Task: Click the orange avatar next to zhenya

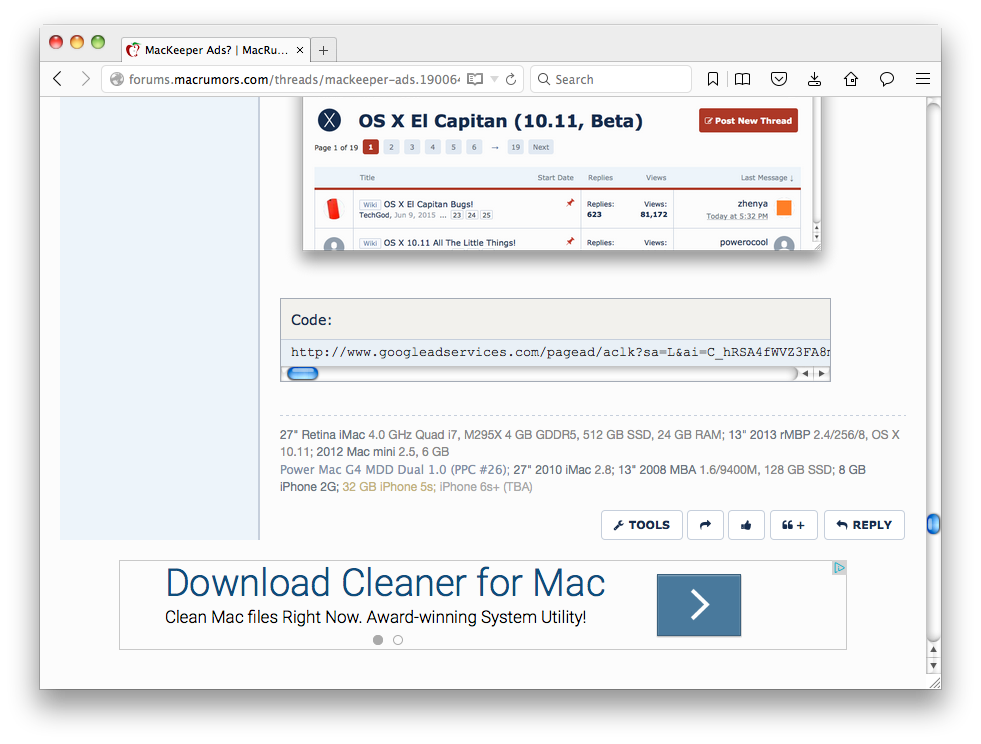Action: click(784, 208)
